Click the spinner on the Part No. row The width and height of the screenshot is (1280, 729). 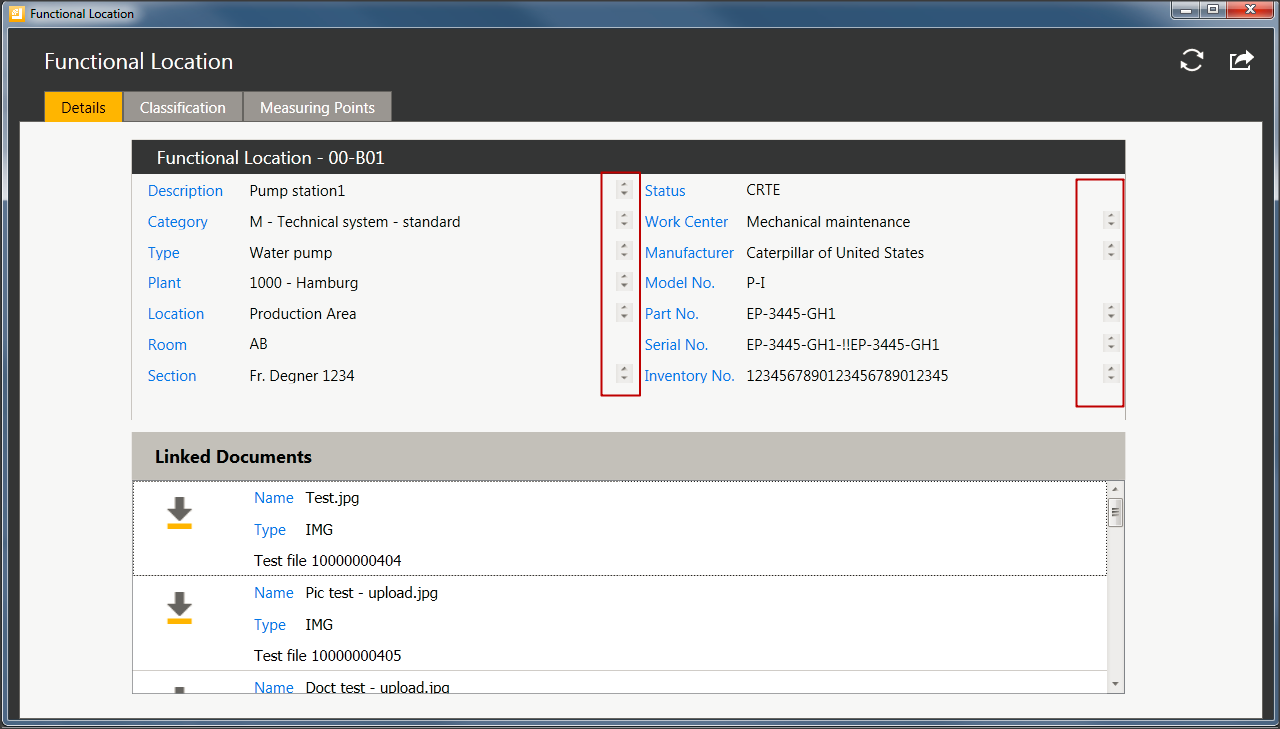[1111, 312]
